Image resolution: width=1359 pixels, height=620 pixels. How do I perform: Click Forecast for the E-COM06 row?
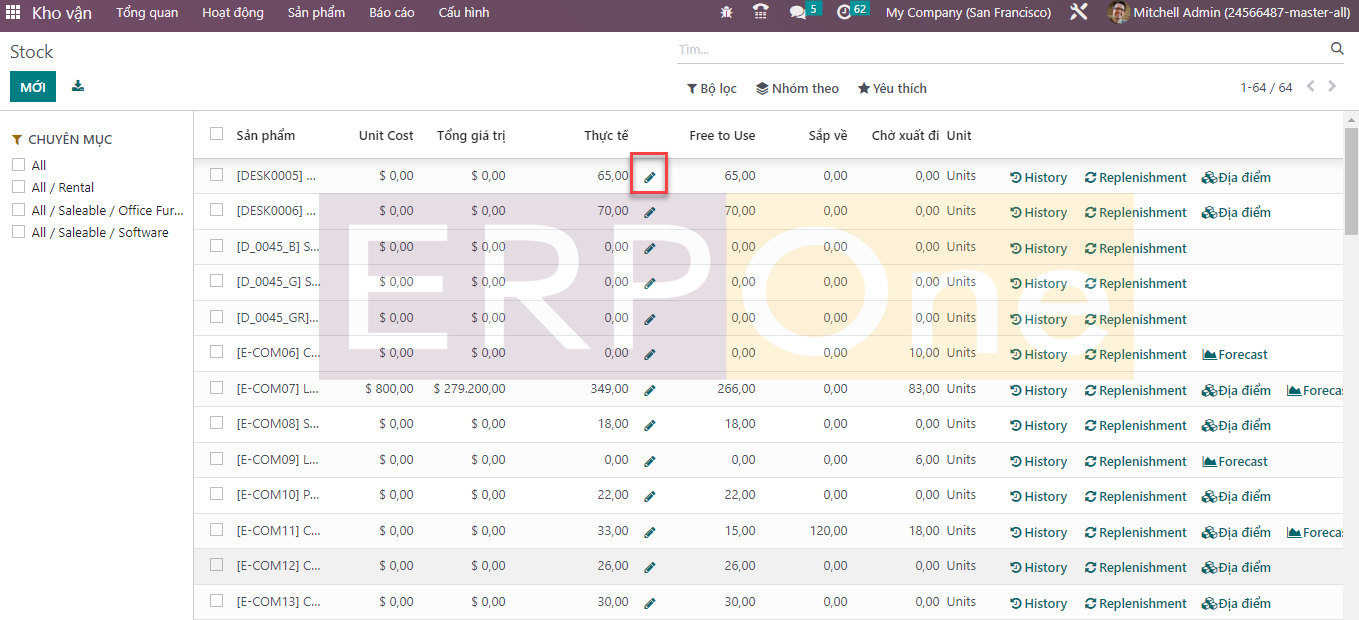click(1235, 354)
